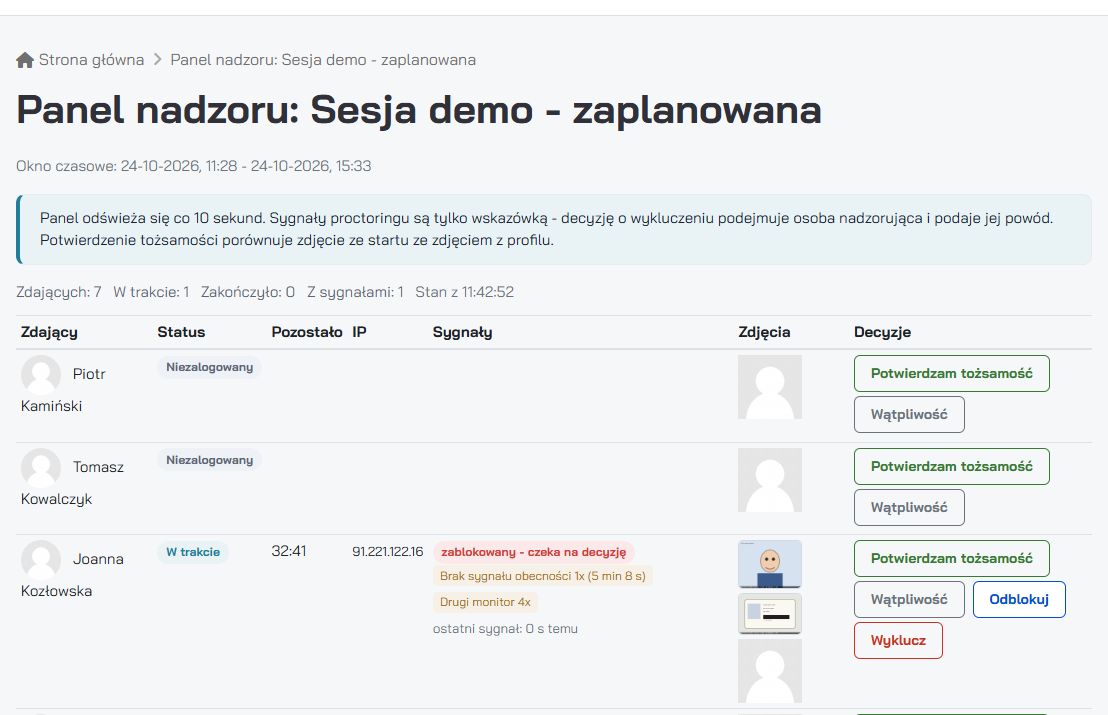This screenshot has width=1108, height=715.
Task: Click 'Brak sygnału obecności 1x' signal badge
Action: point(543,576)
